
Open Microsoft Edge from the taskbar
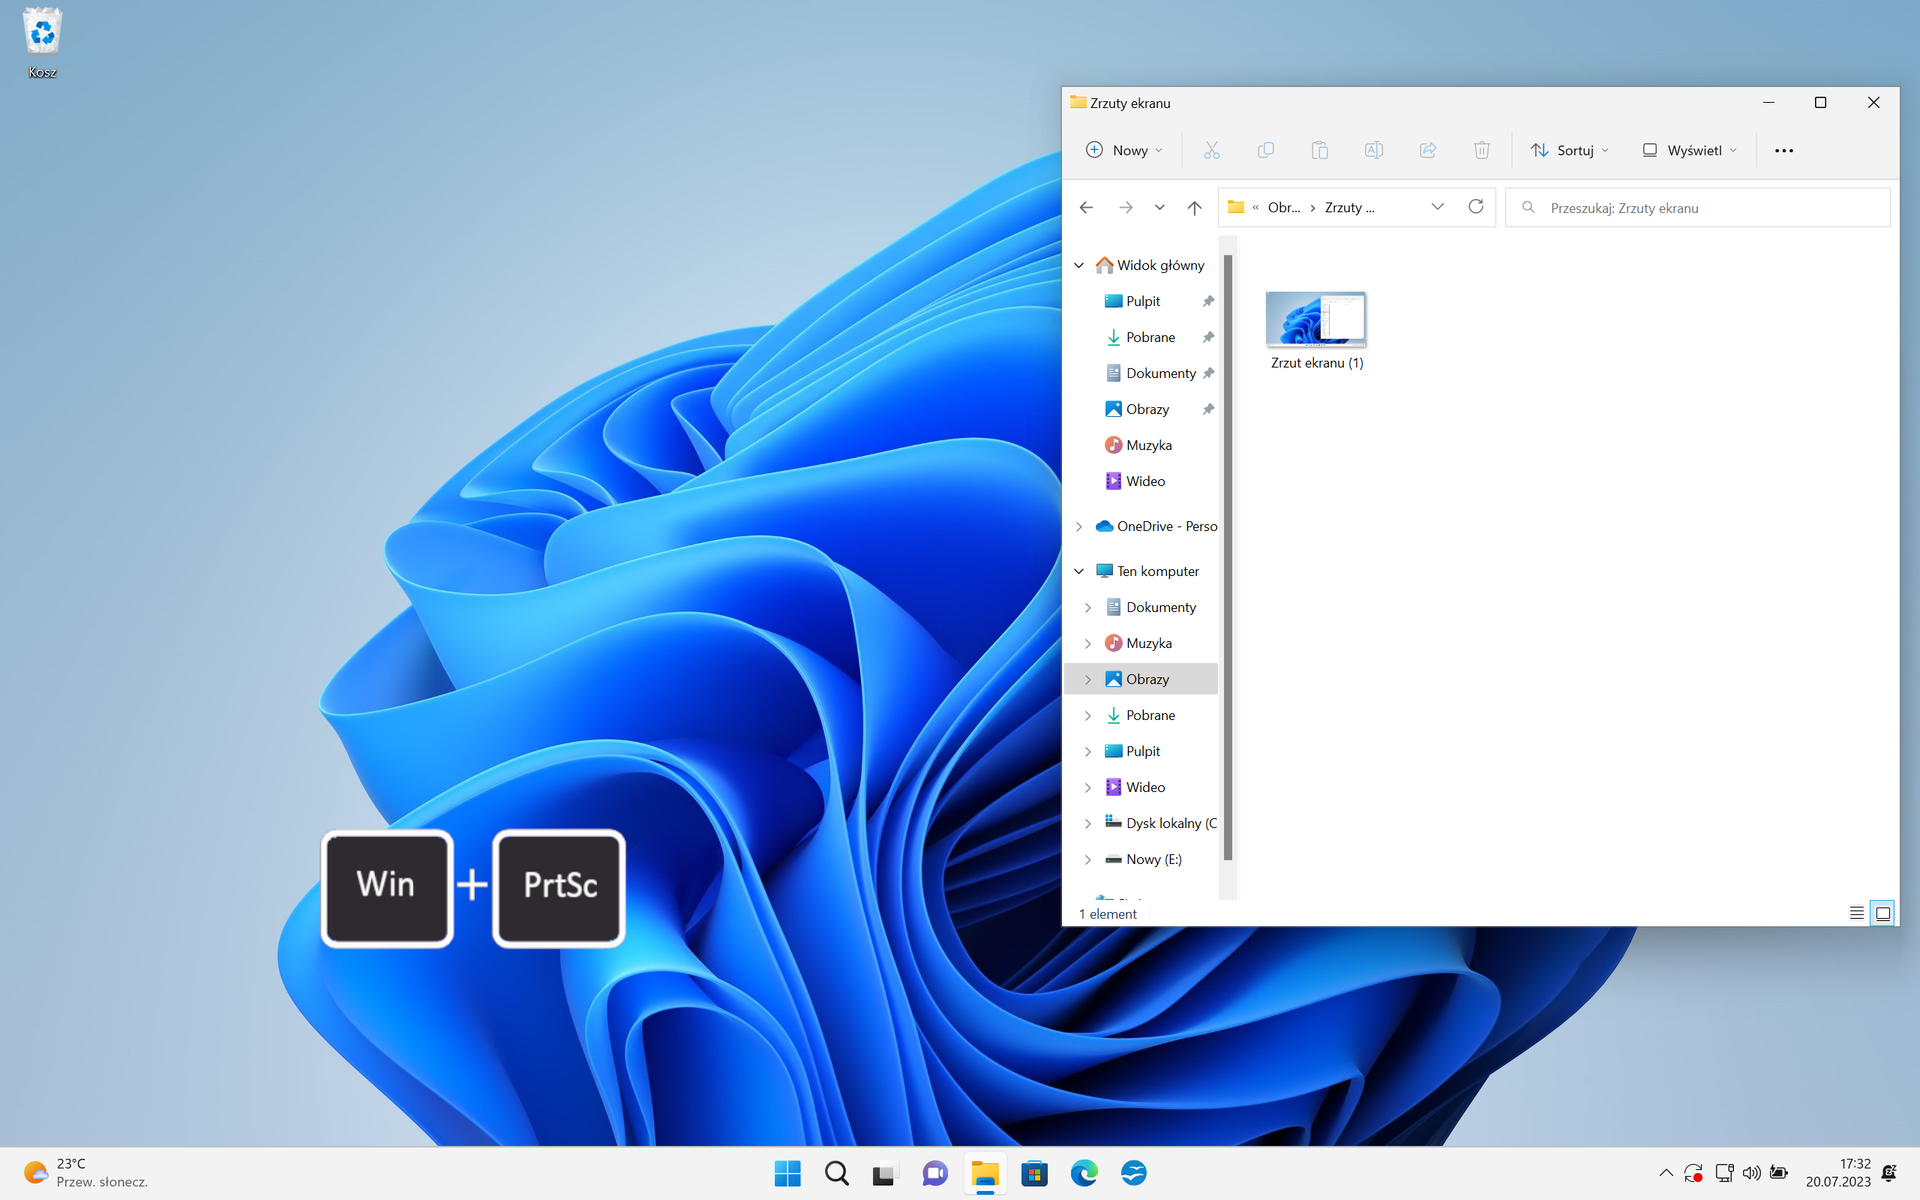1084,1172
